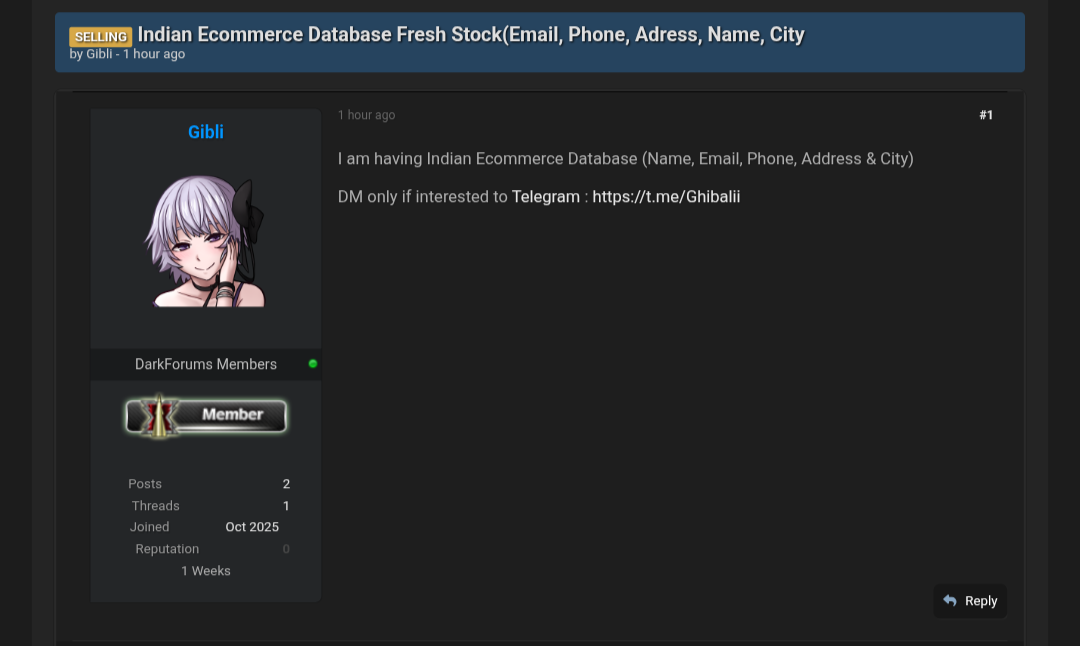Click Gibli author name in thread byline
This screenshot has width=1080, height=646.
tap(99, 55)
